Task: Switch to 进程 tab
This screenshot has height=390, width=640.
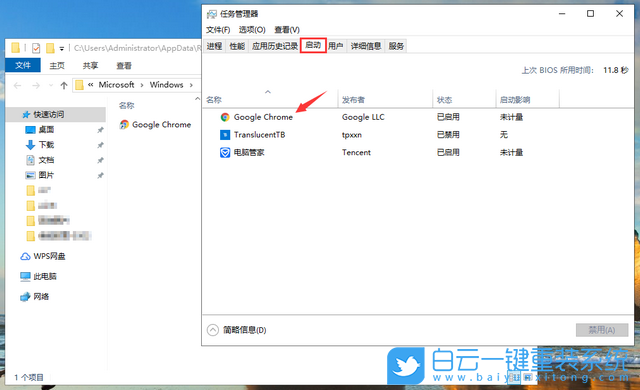Action: coord(214,46)
